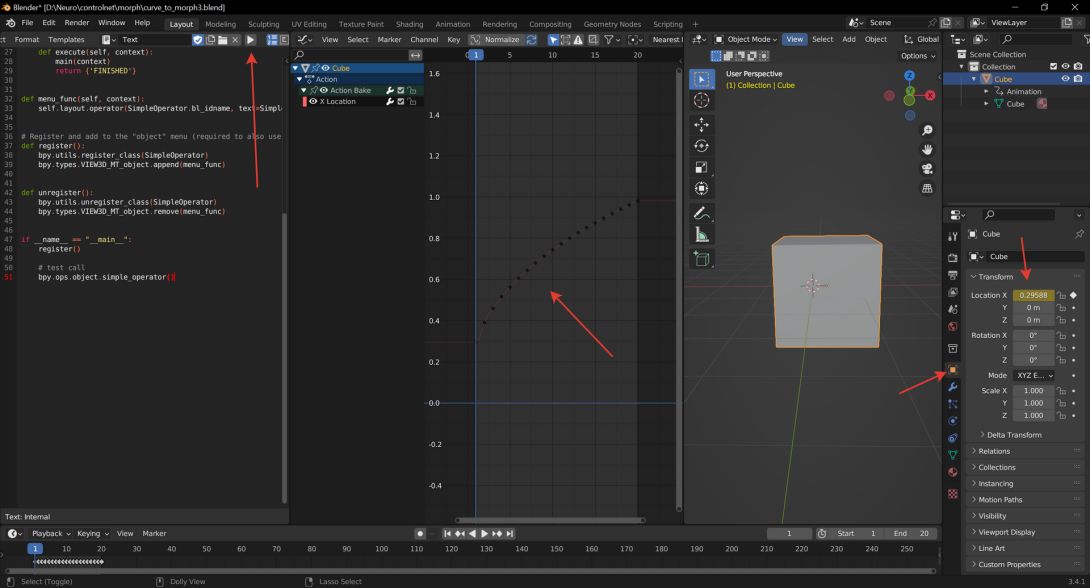The height and width of the screenshot is (588, 1090).
Task: Open Output Properties with the printer icon
Action: [951, 273]
